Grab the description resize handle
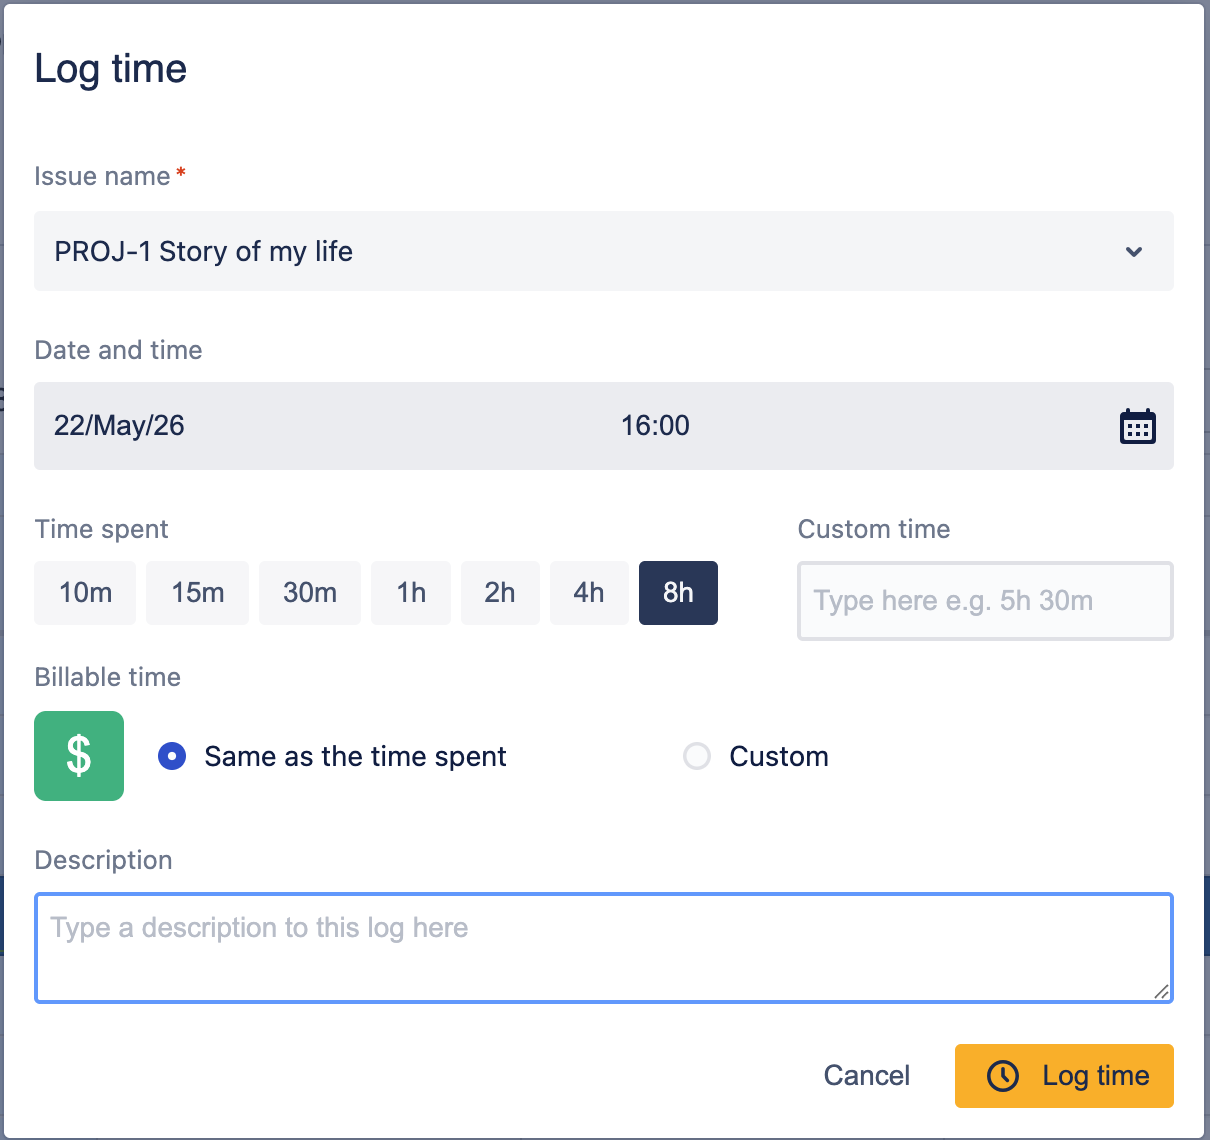The image size is (1210, 1140). coord(1161,991)
